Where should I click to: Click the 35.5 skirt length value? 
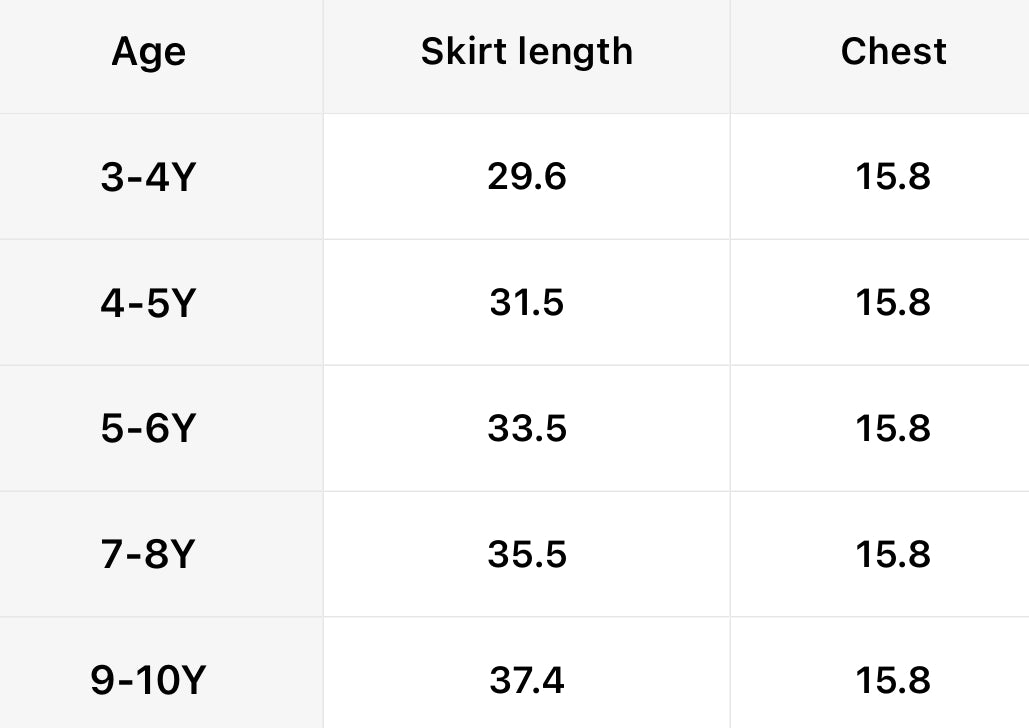526,555
